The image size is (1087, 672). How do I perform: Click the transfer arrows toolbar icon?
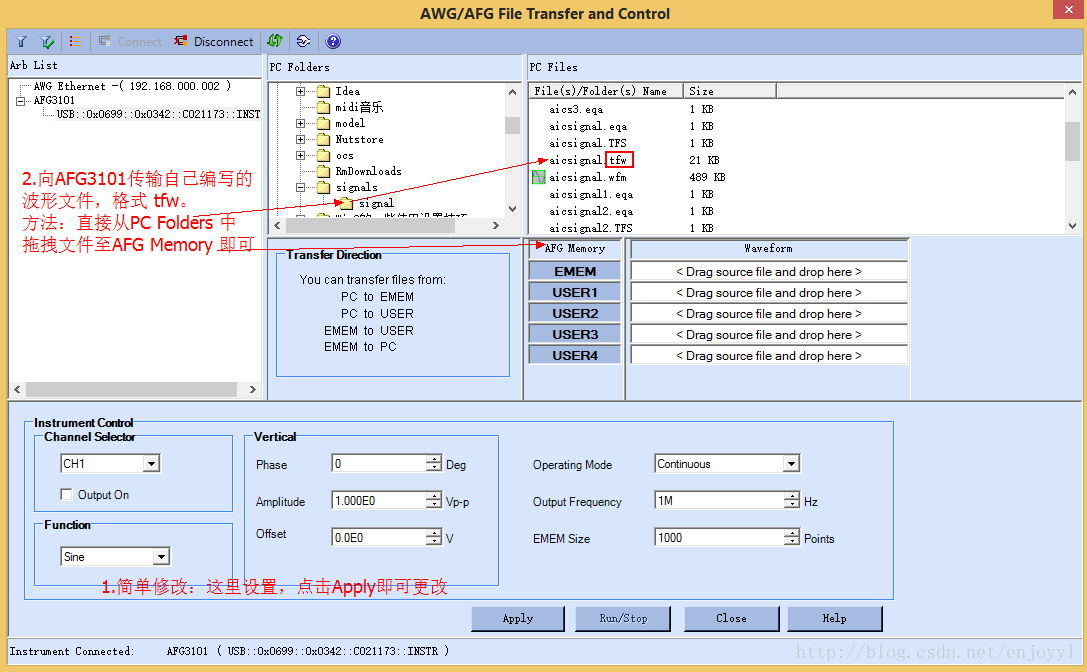pos(303,42)
